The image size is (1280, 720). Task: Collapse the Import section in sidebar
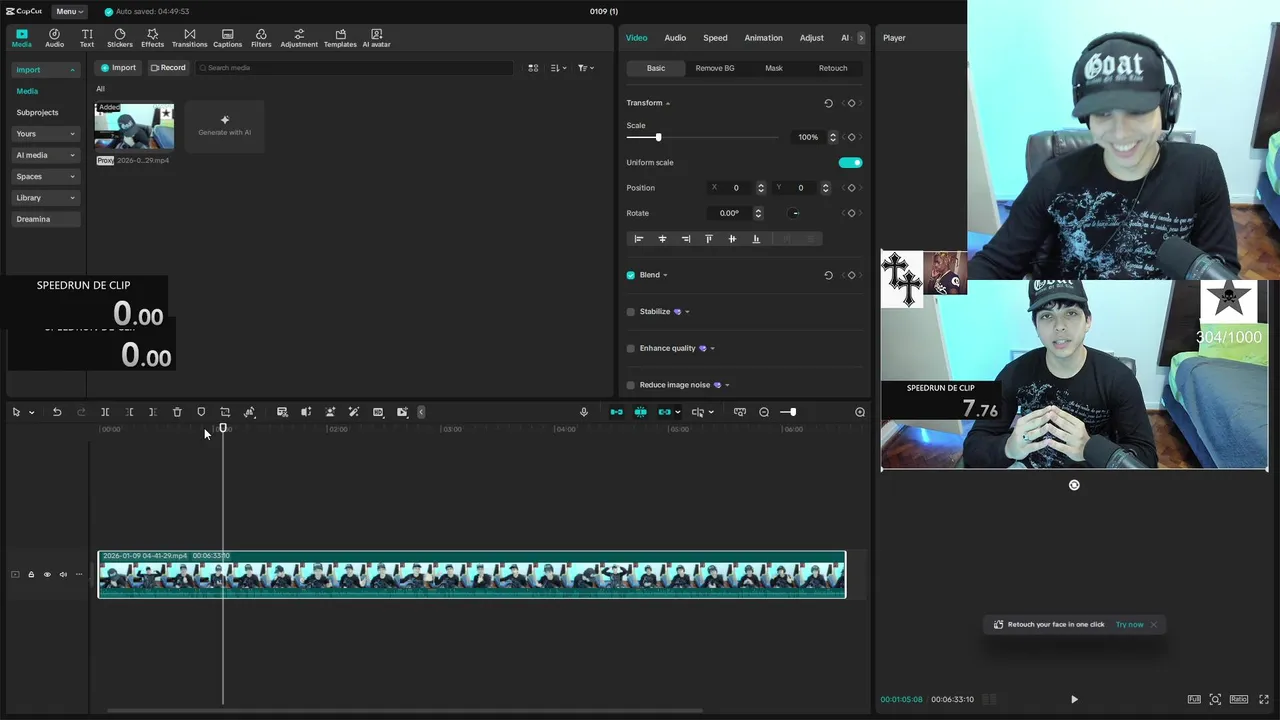[x=72, y=70]
